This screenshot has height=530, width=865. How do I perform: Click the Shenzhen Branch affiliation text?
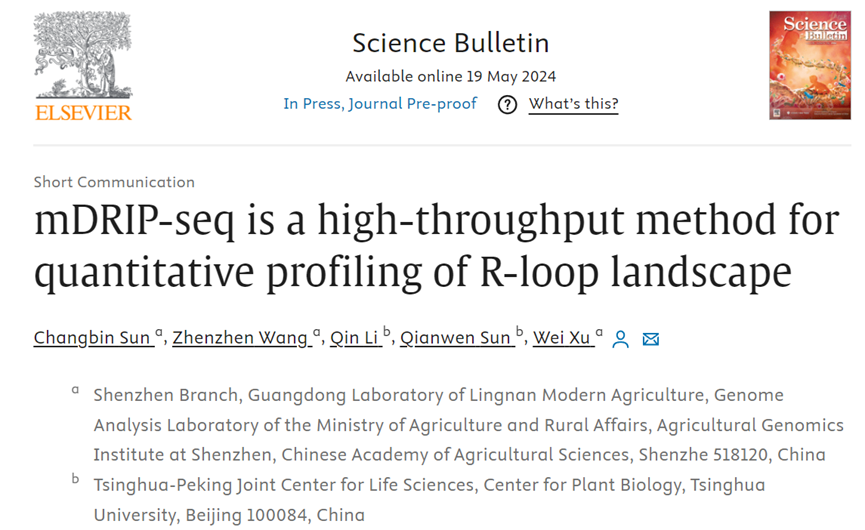point(468,425)
